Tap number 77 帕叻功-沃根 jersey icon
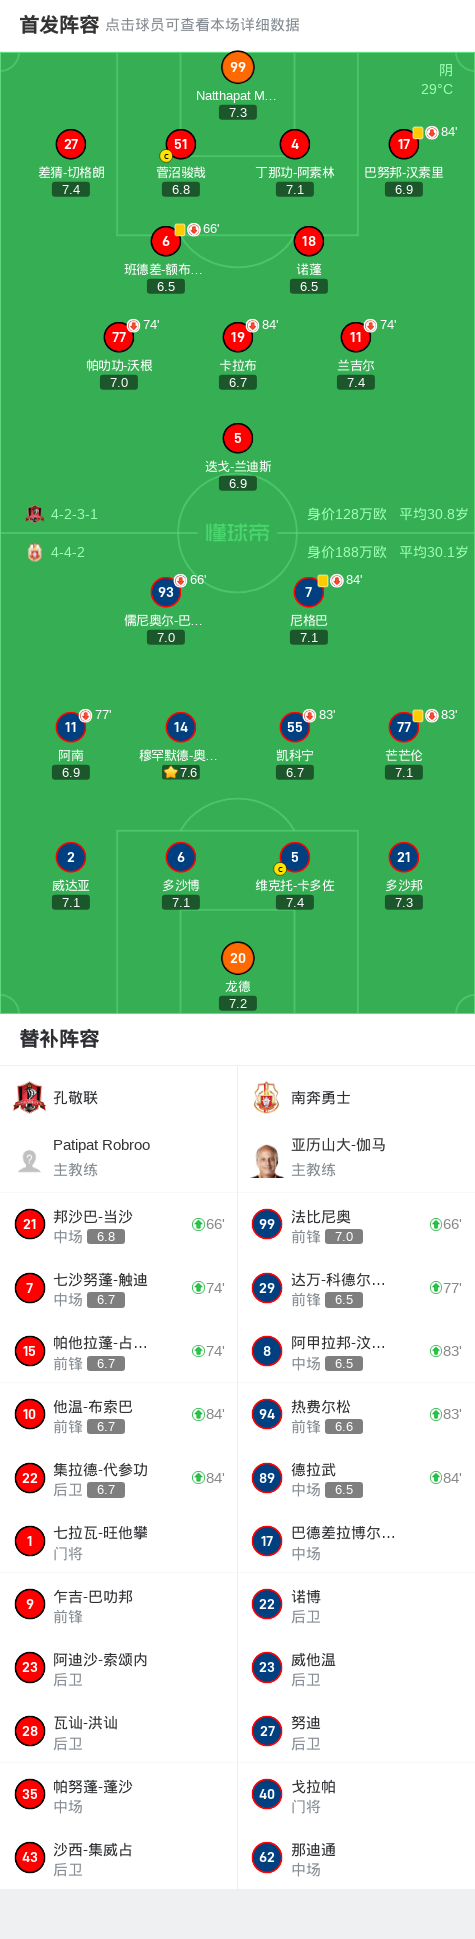Viewport: 475px width, 1939px height. coord(119,337)
